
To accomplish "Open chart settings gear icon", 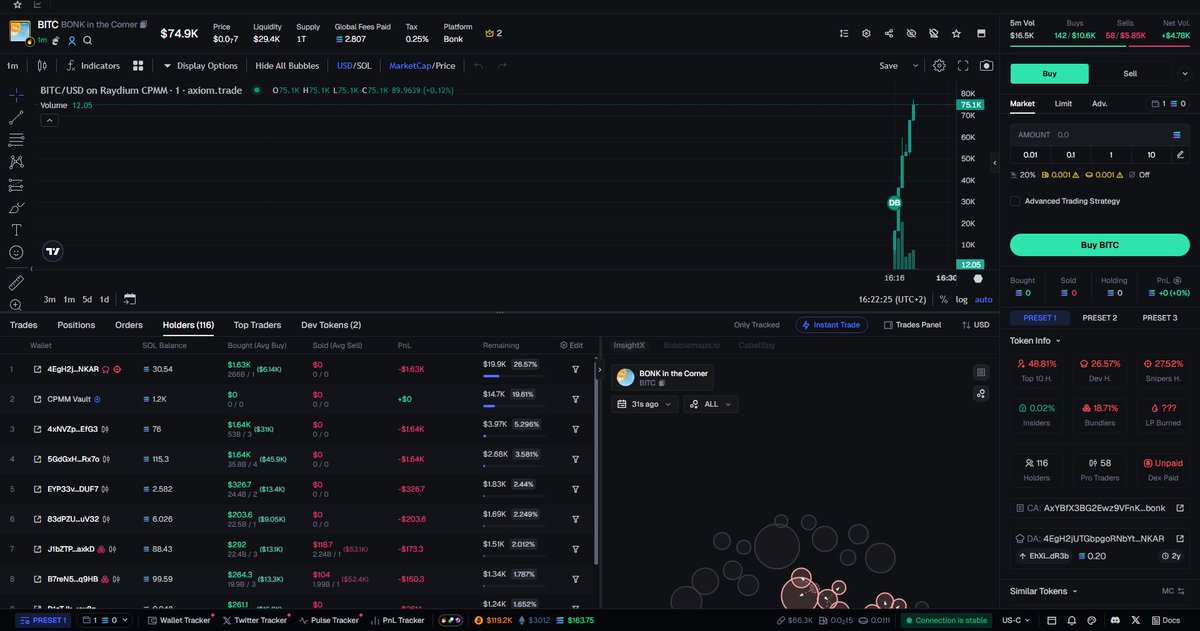I will (939, 66).
